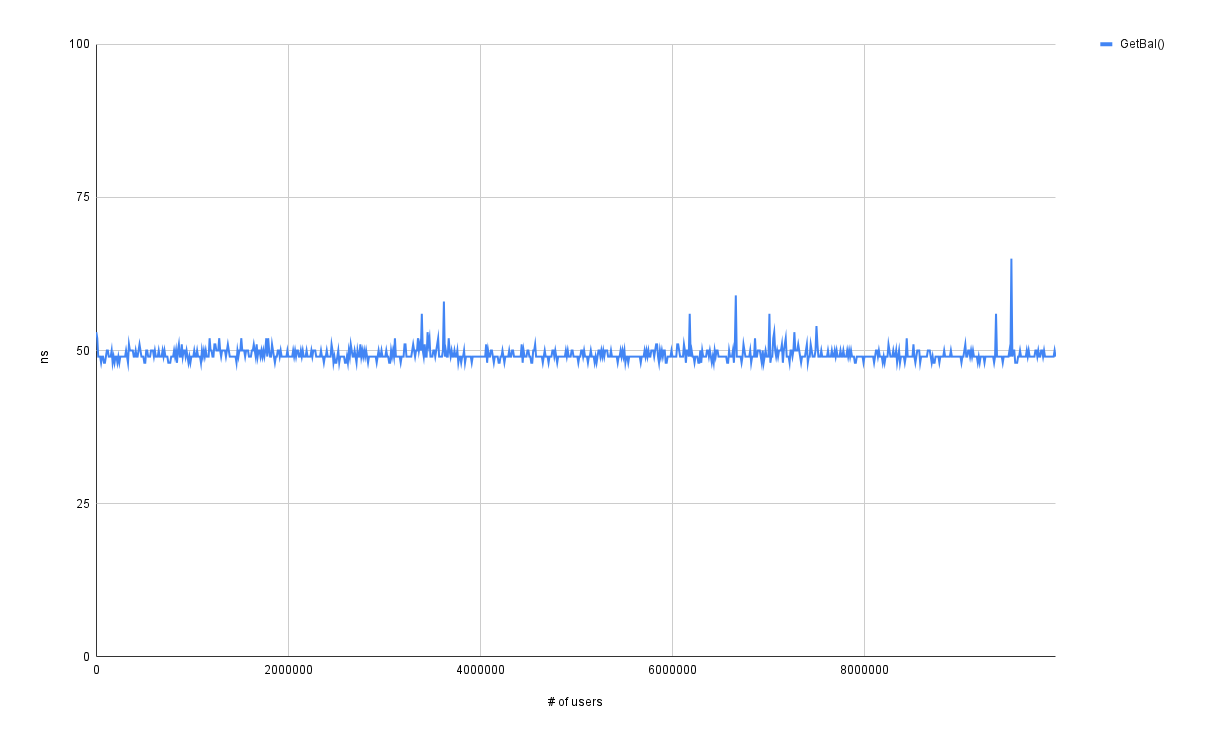The height and width of the screenshot is (746, 1206).
Task: Click the "# of users" x-axis title
Action: click(x=575, y=702)
